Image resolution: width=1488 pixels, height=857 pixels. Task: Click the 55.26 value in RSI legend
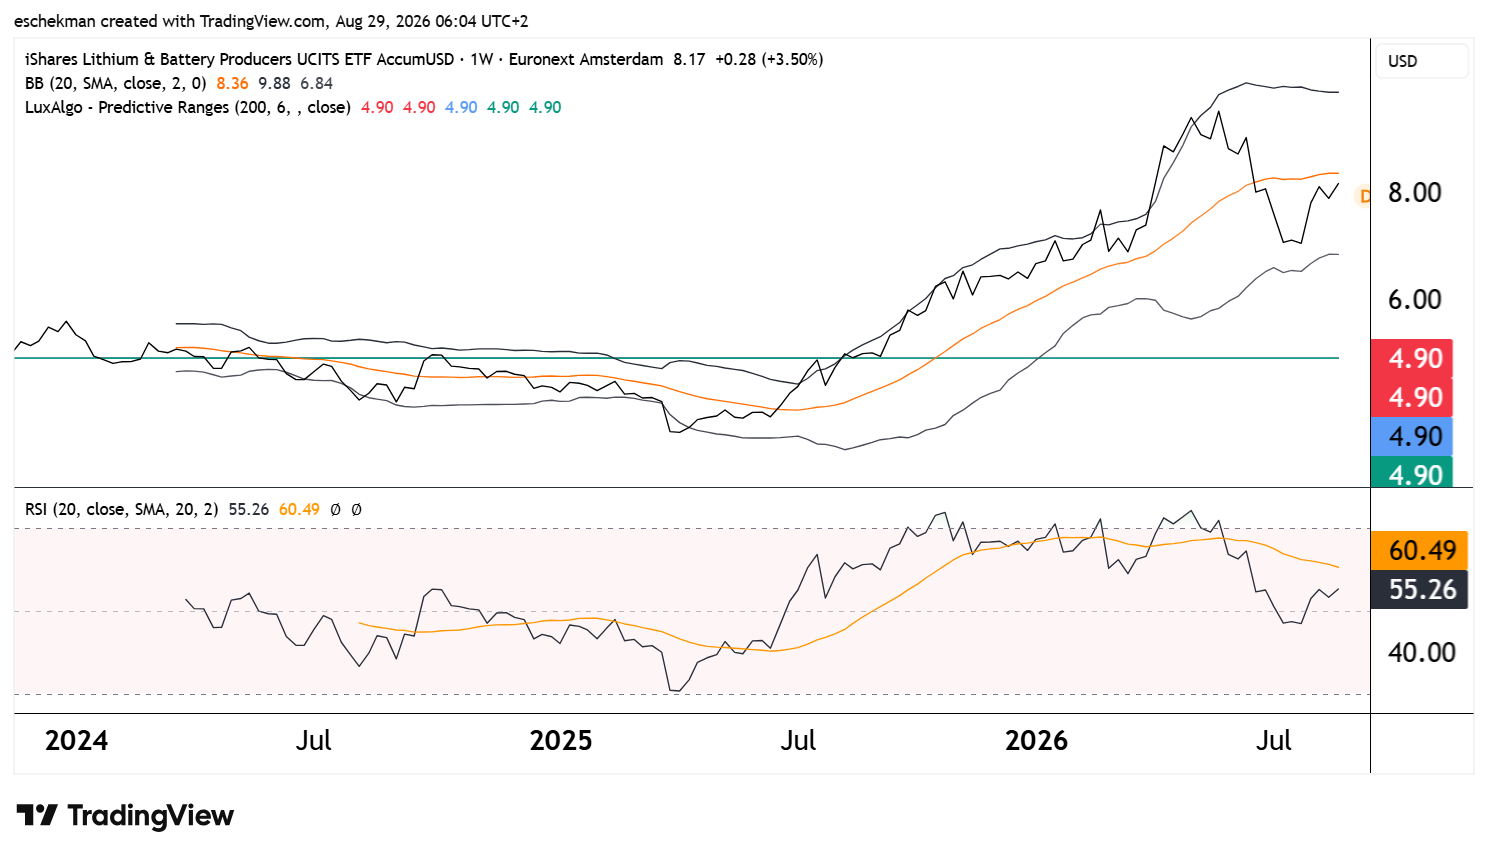[x=249, y=509]
